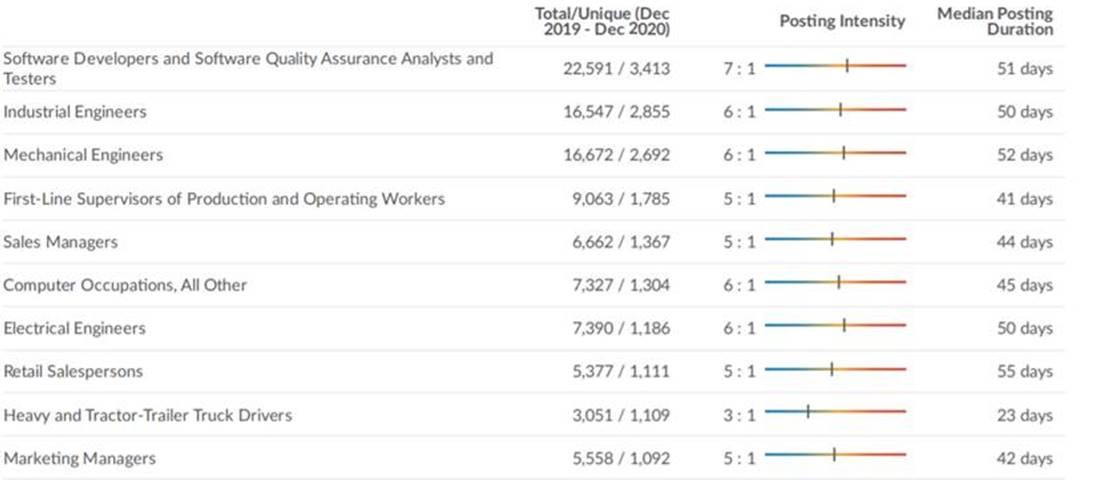Click Heavy and Tractor-Trailer Truck Drivers
This screenshot has width=1104, height=480.
pyautogui.click(x=147, y=415)
